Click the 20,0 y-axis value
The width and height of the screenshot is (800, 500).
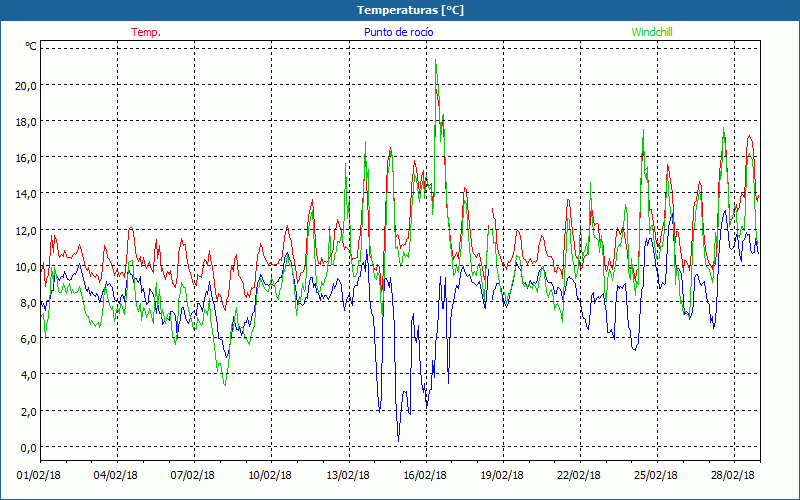(x=26, y=85)
